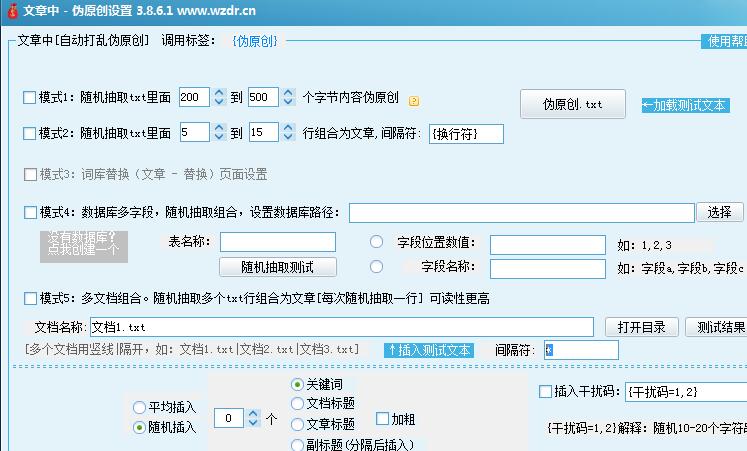This screenshot has height=451, width=747.
Task: Open 使用帮助 link at top right
Action: tap(725, 41)
